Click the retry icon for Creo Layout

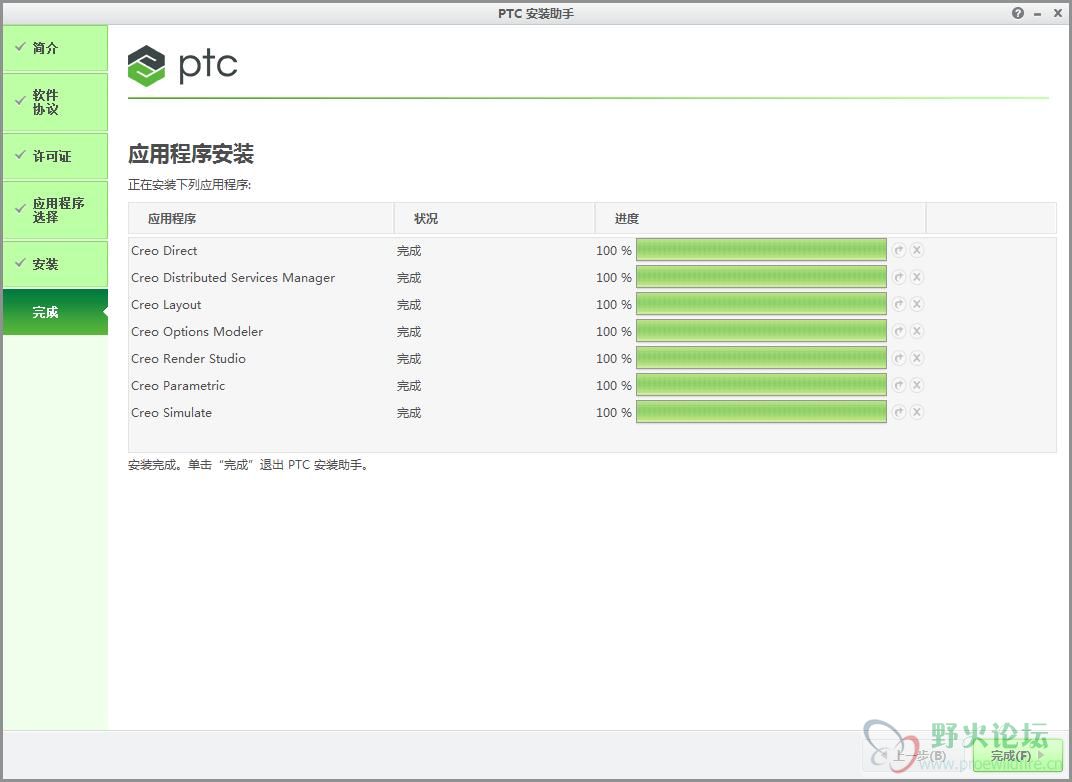[x=899, y=304]
